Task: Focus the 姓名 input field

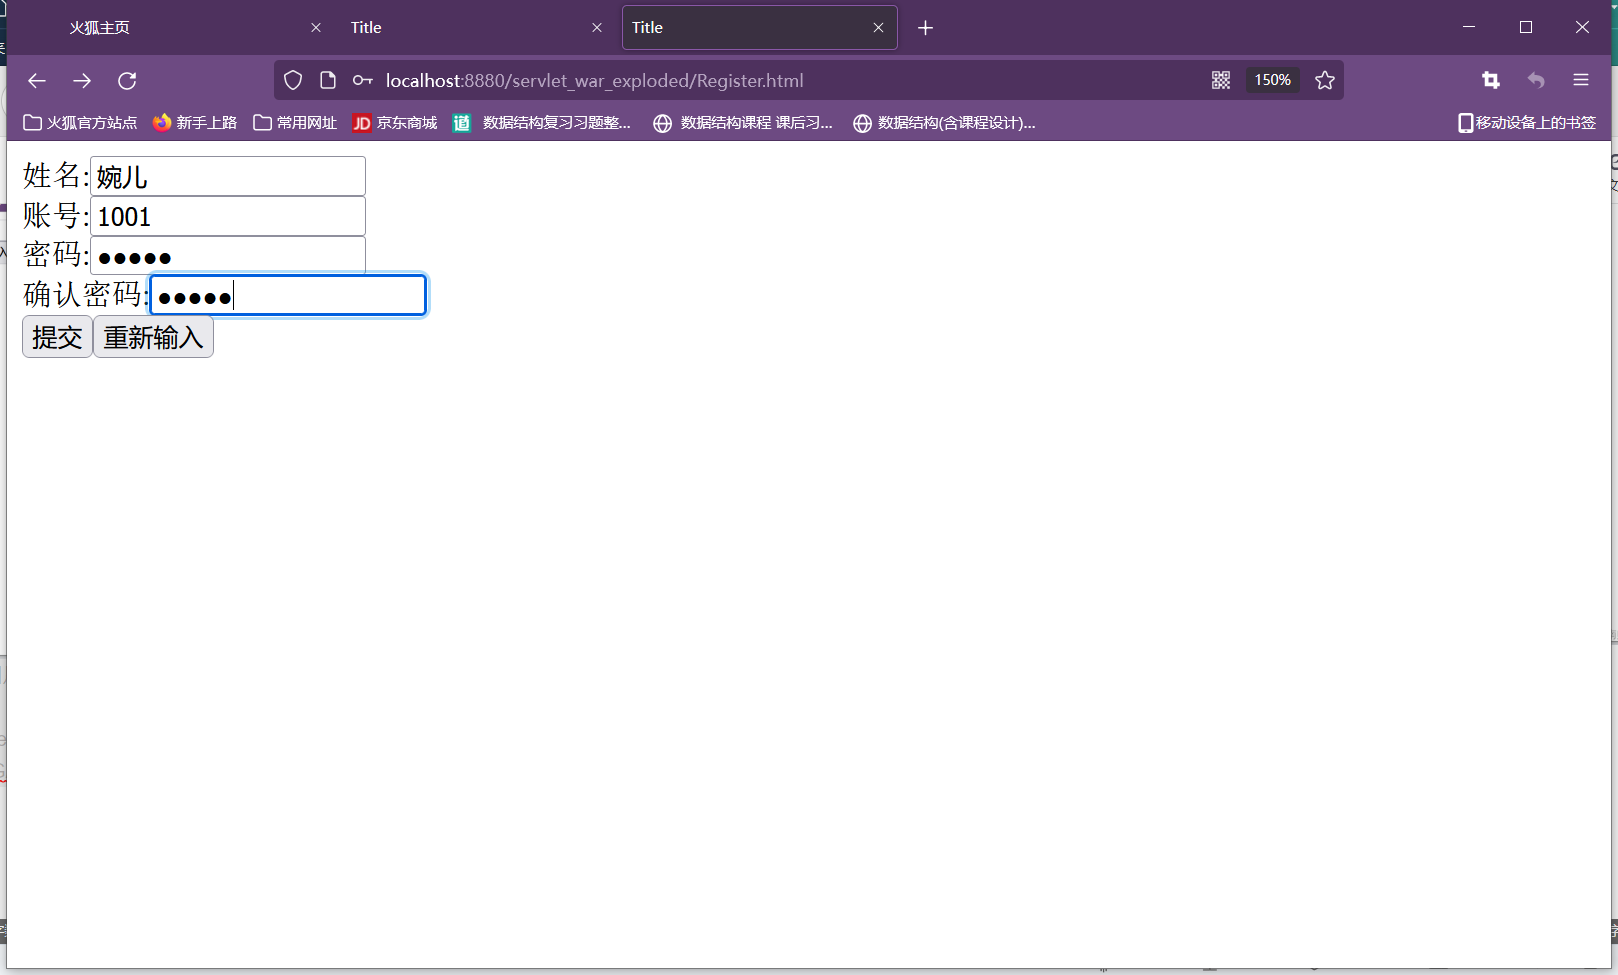Action: (x=228, y=176)
